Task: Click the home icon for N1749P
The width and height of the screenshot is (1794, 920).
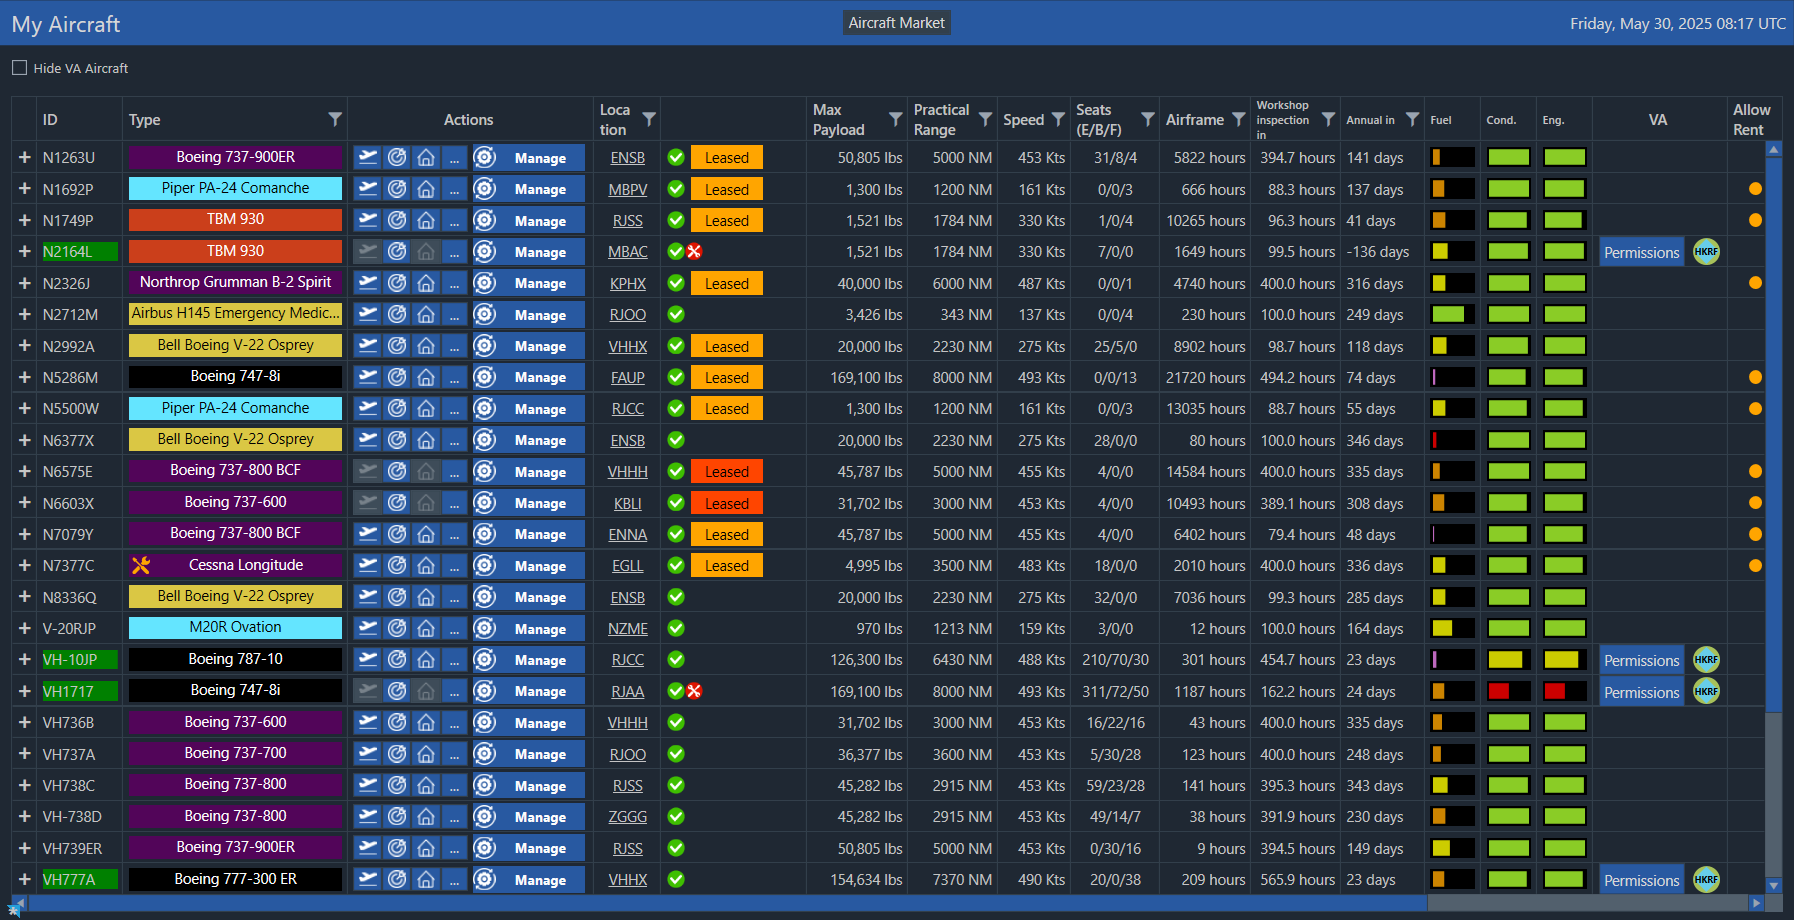Action: tap(426, 220)
